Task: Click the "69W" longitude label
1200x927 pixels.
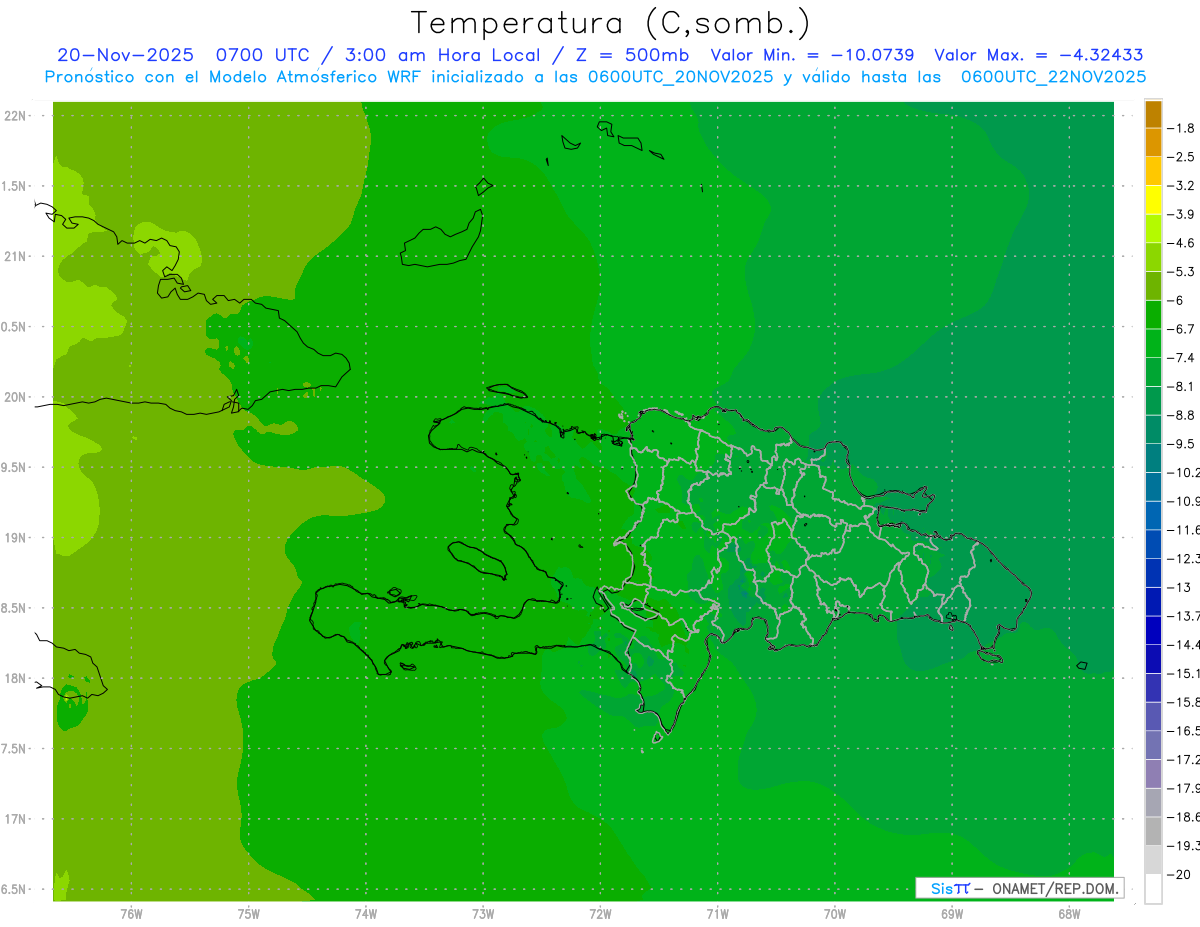Action: point(952,914)
